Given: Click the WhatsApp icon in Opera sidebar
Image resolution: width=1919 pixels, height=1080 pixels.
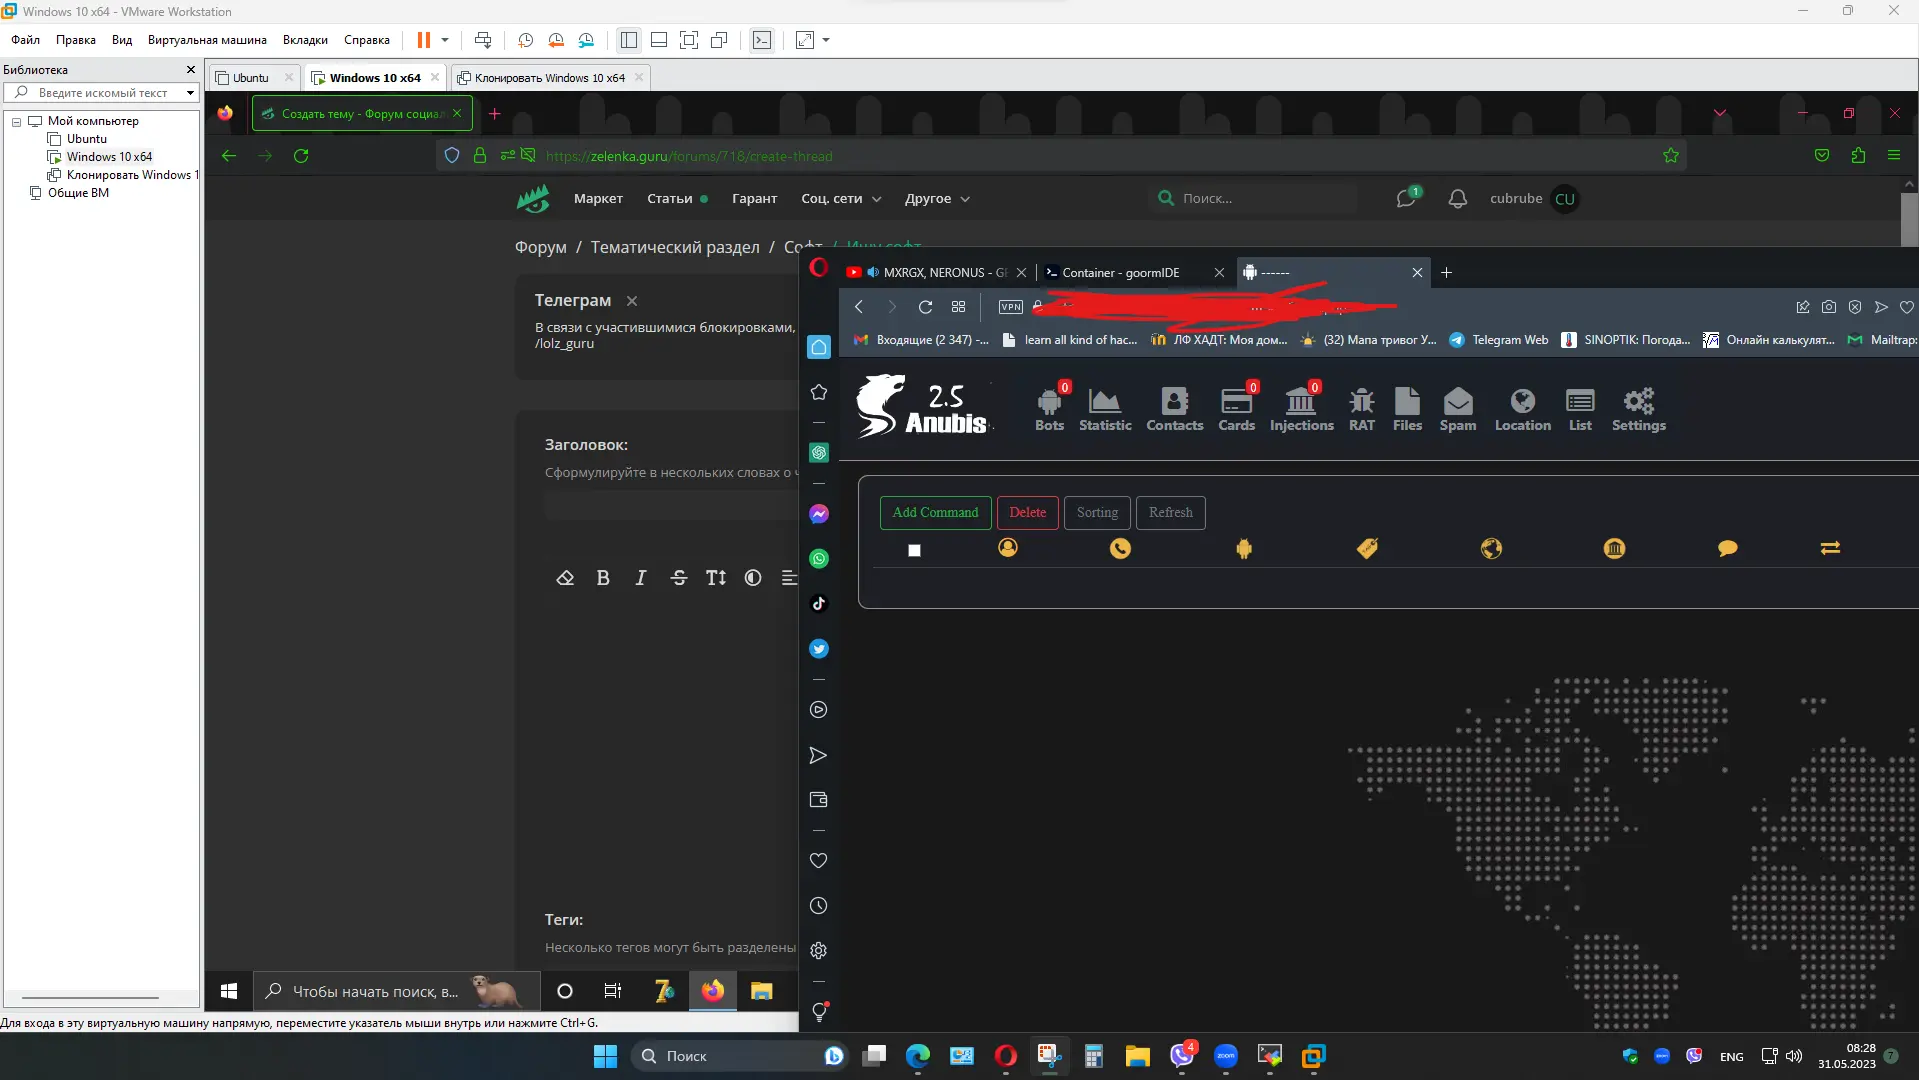Looking at the screenshot, I should [819, 559].
